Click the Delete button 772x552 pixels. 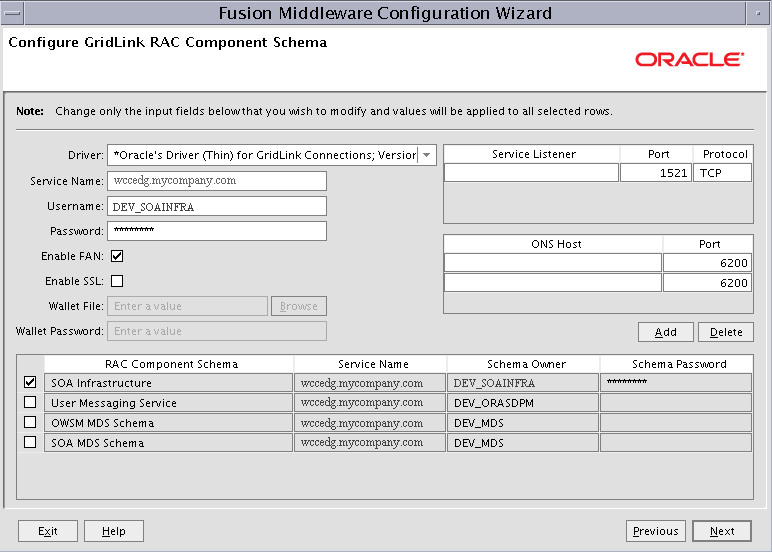(x=726, y=332)
